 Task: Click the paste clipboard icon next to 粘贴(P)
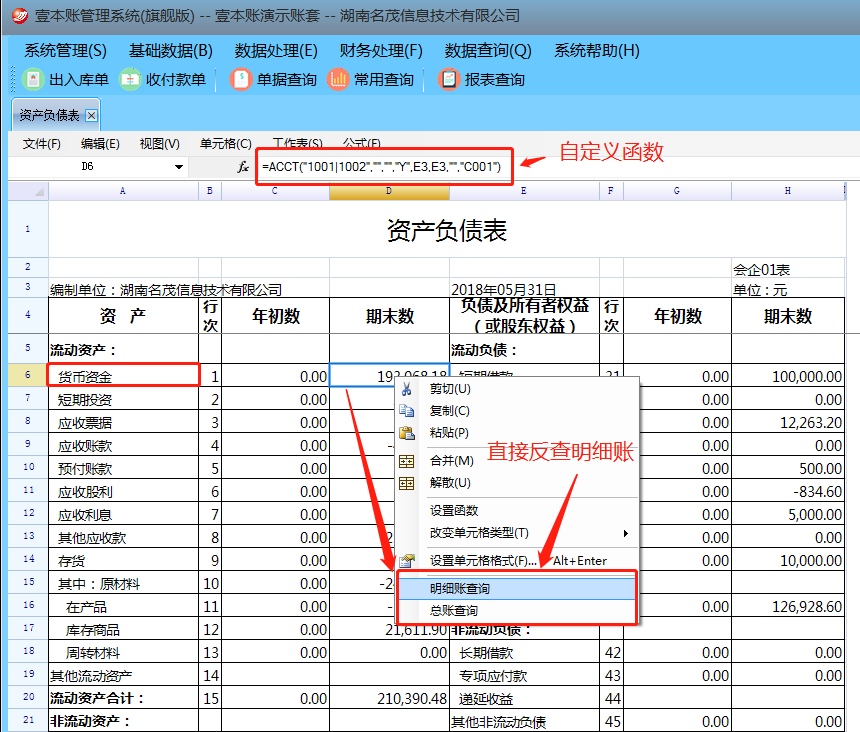coord(406,433)
